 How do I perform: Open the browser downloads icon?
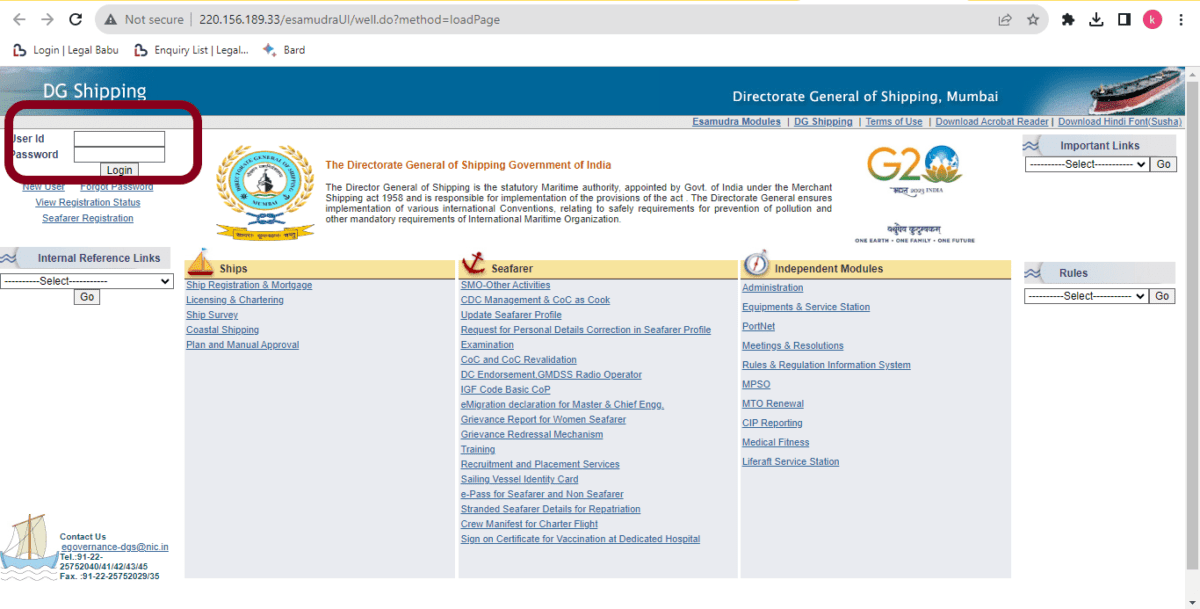[1096, 19]
